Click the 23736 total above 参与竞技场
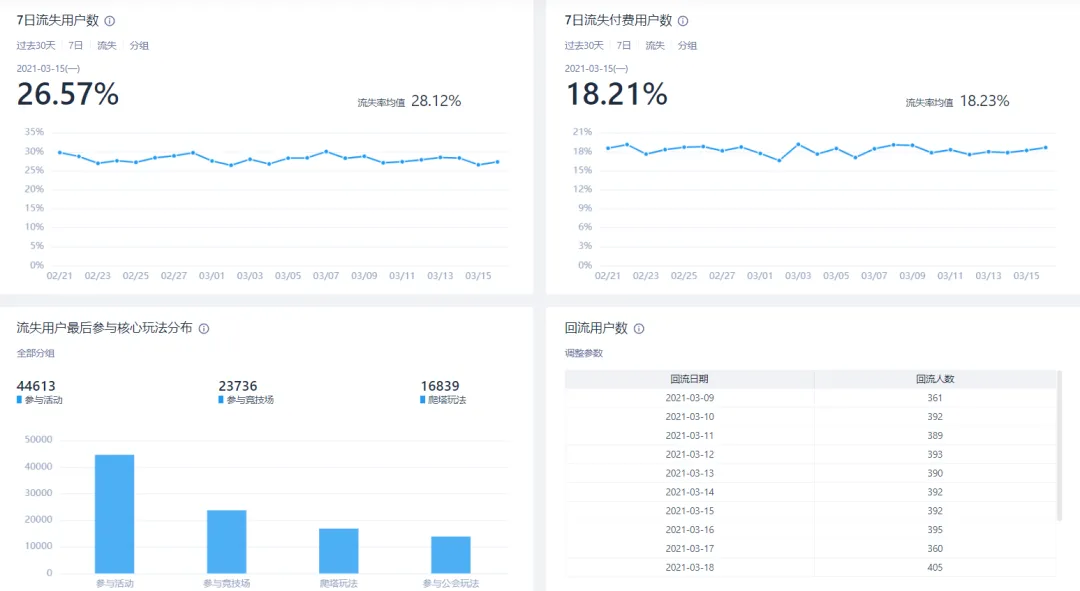Viewport: 1080px width, 591px height. [x=238, y=386]
